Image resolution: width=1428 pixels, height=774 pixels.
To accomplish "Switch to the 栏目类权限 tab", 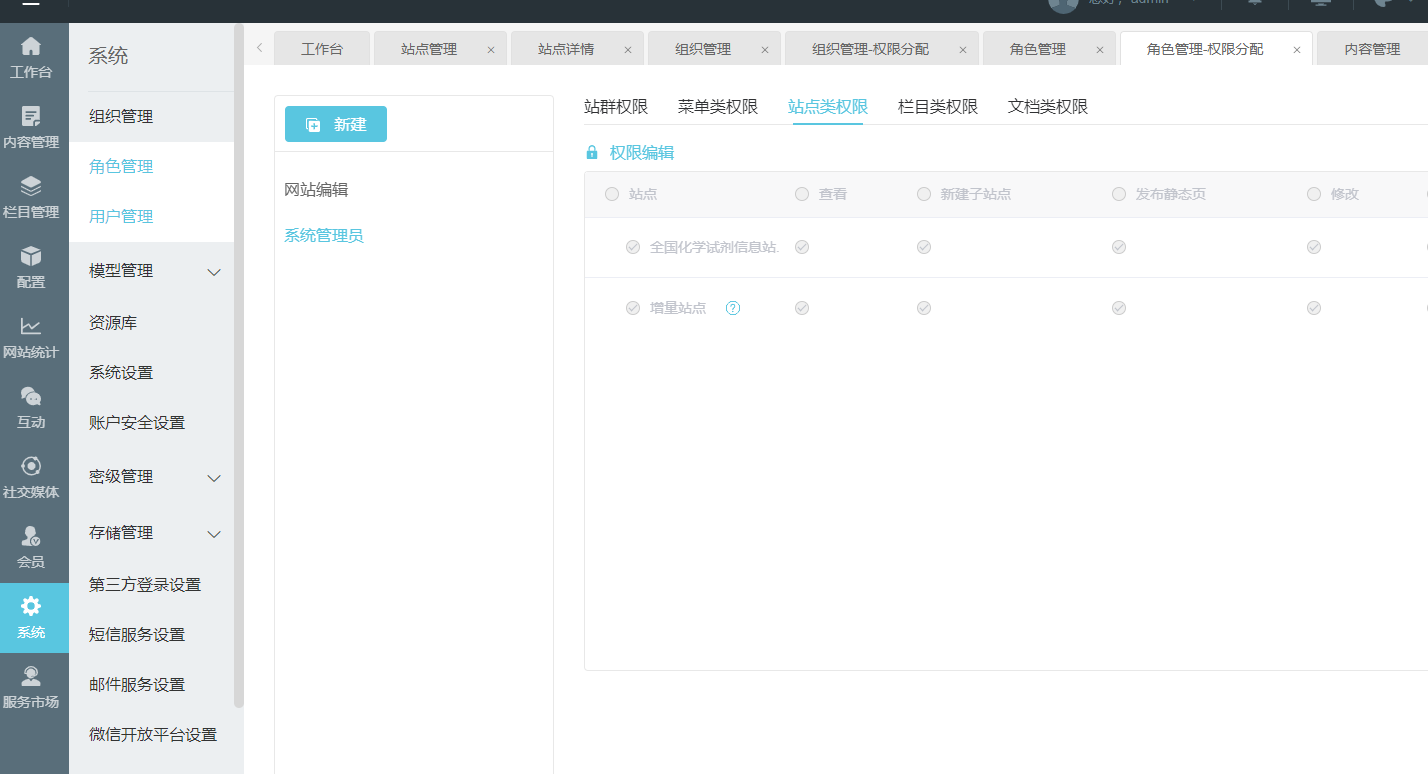I will pos(937,107).
